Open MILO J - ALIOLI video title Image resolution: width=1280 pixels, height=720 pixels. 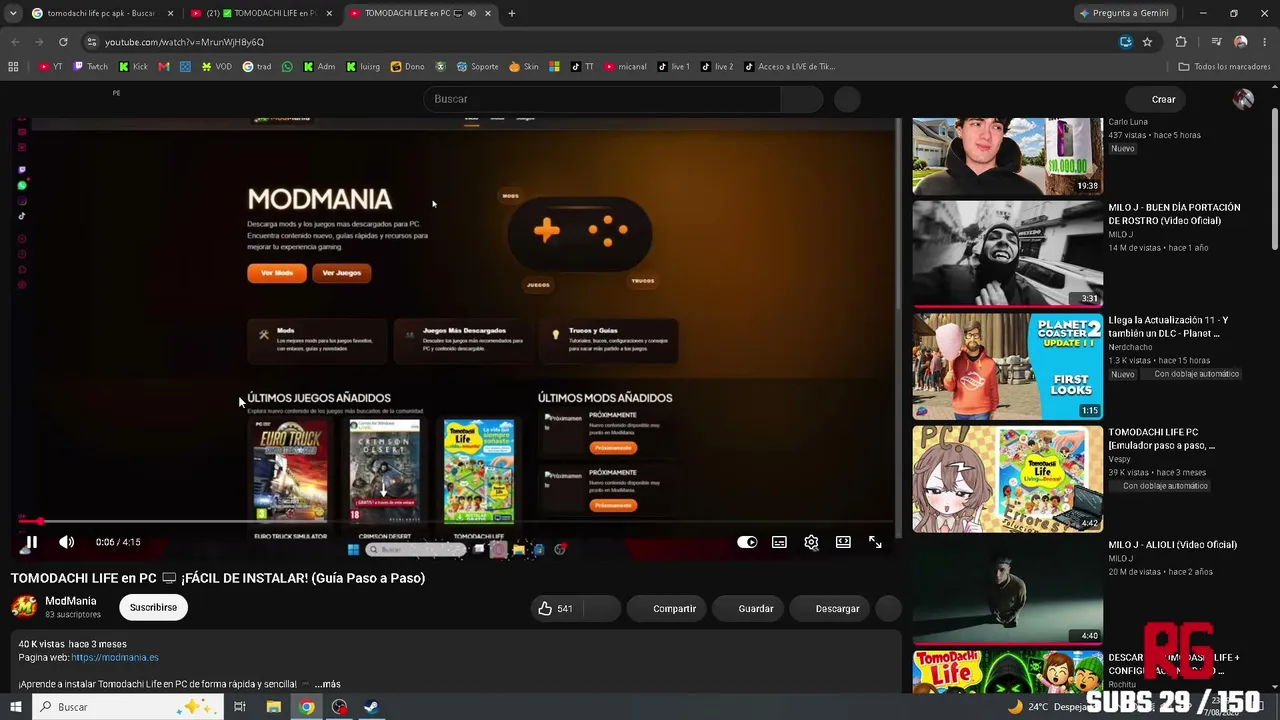click(1172, 545)
